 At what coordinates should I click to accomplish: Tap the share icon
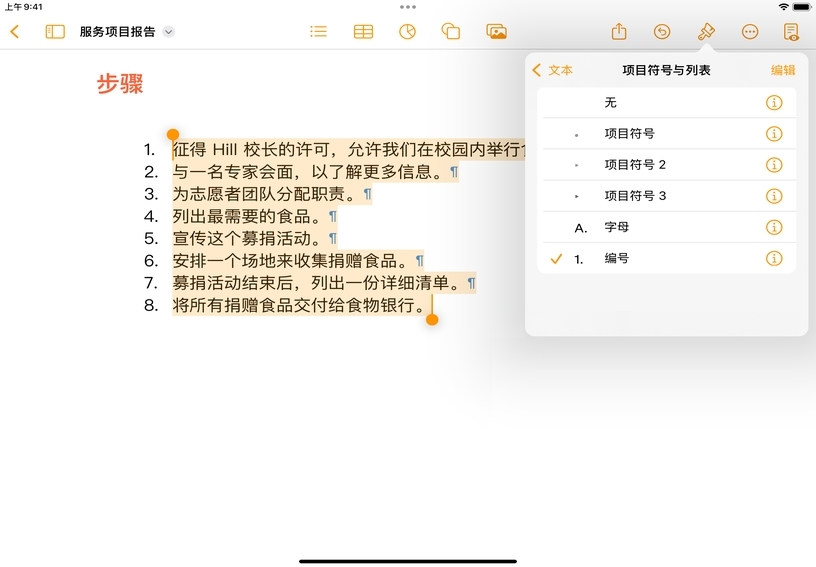click(x=619, y=31)
